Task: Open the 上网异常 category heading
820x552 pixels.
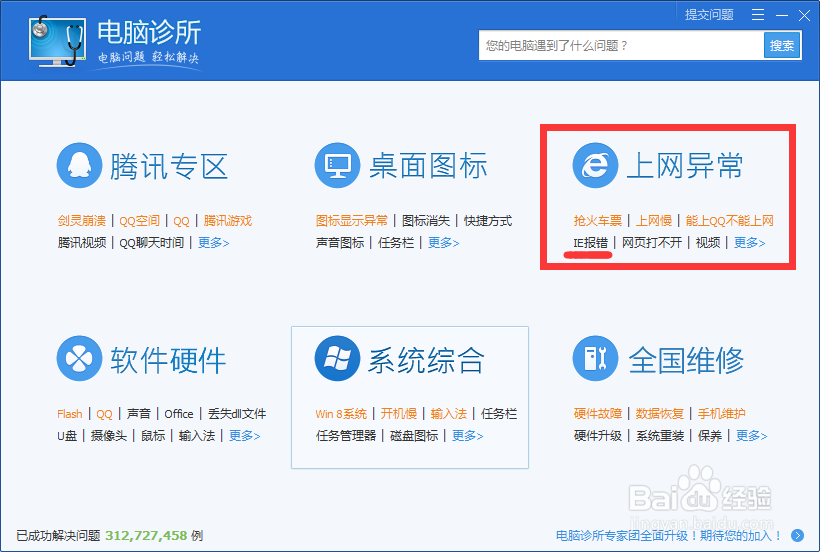Action: click(685, 166)
